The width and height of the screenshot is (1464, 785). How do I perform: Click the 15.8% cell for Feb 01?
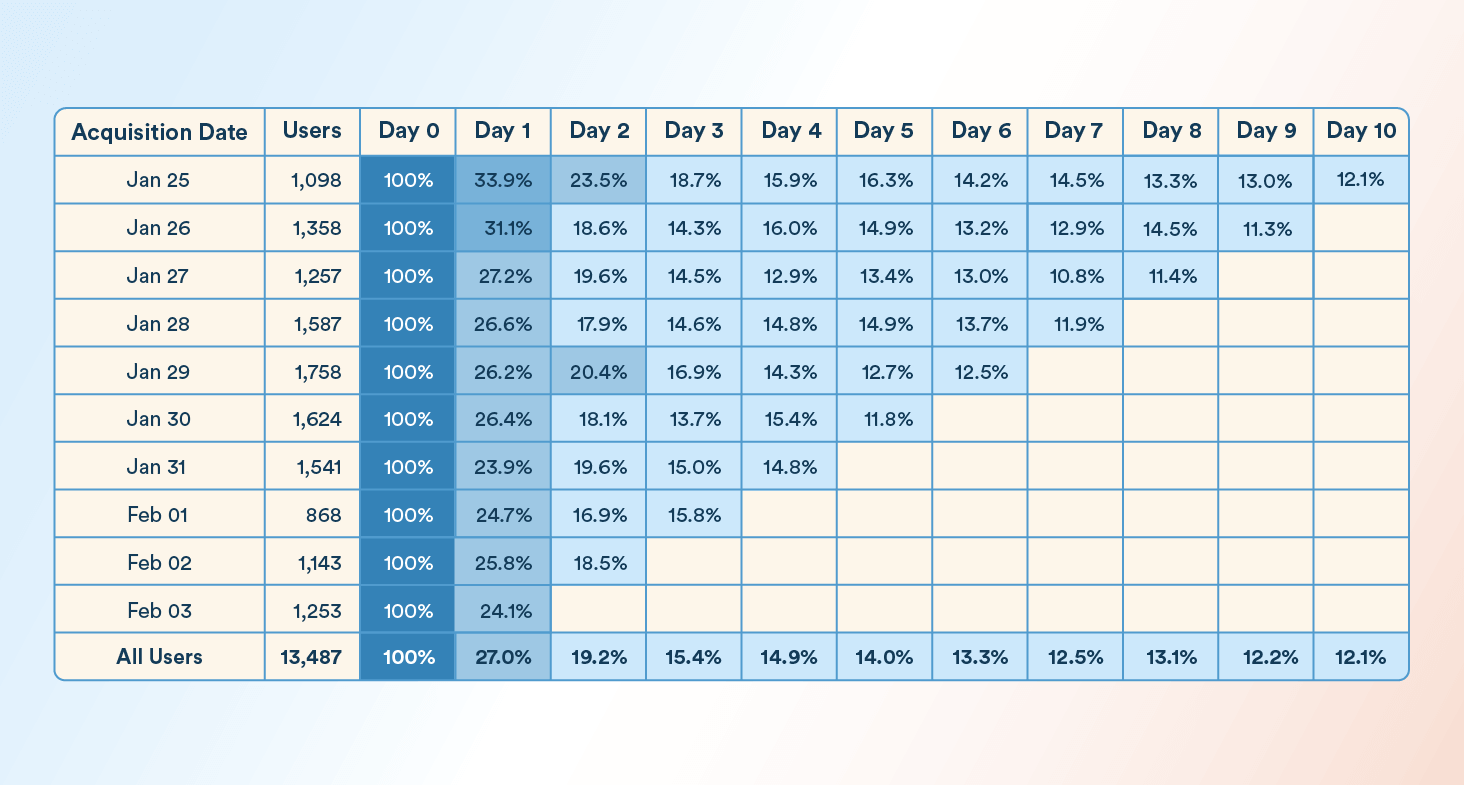[x=693, y=515]
